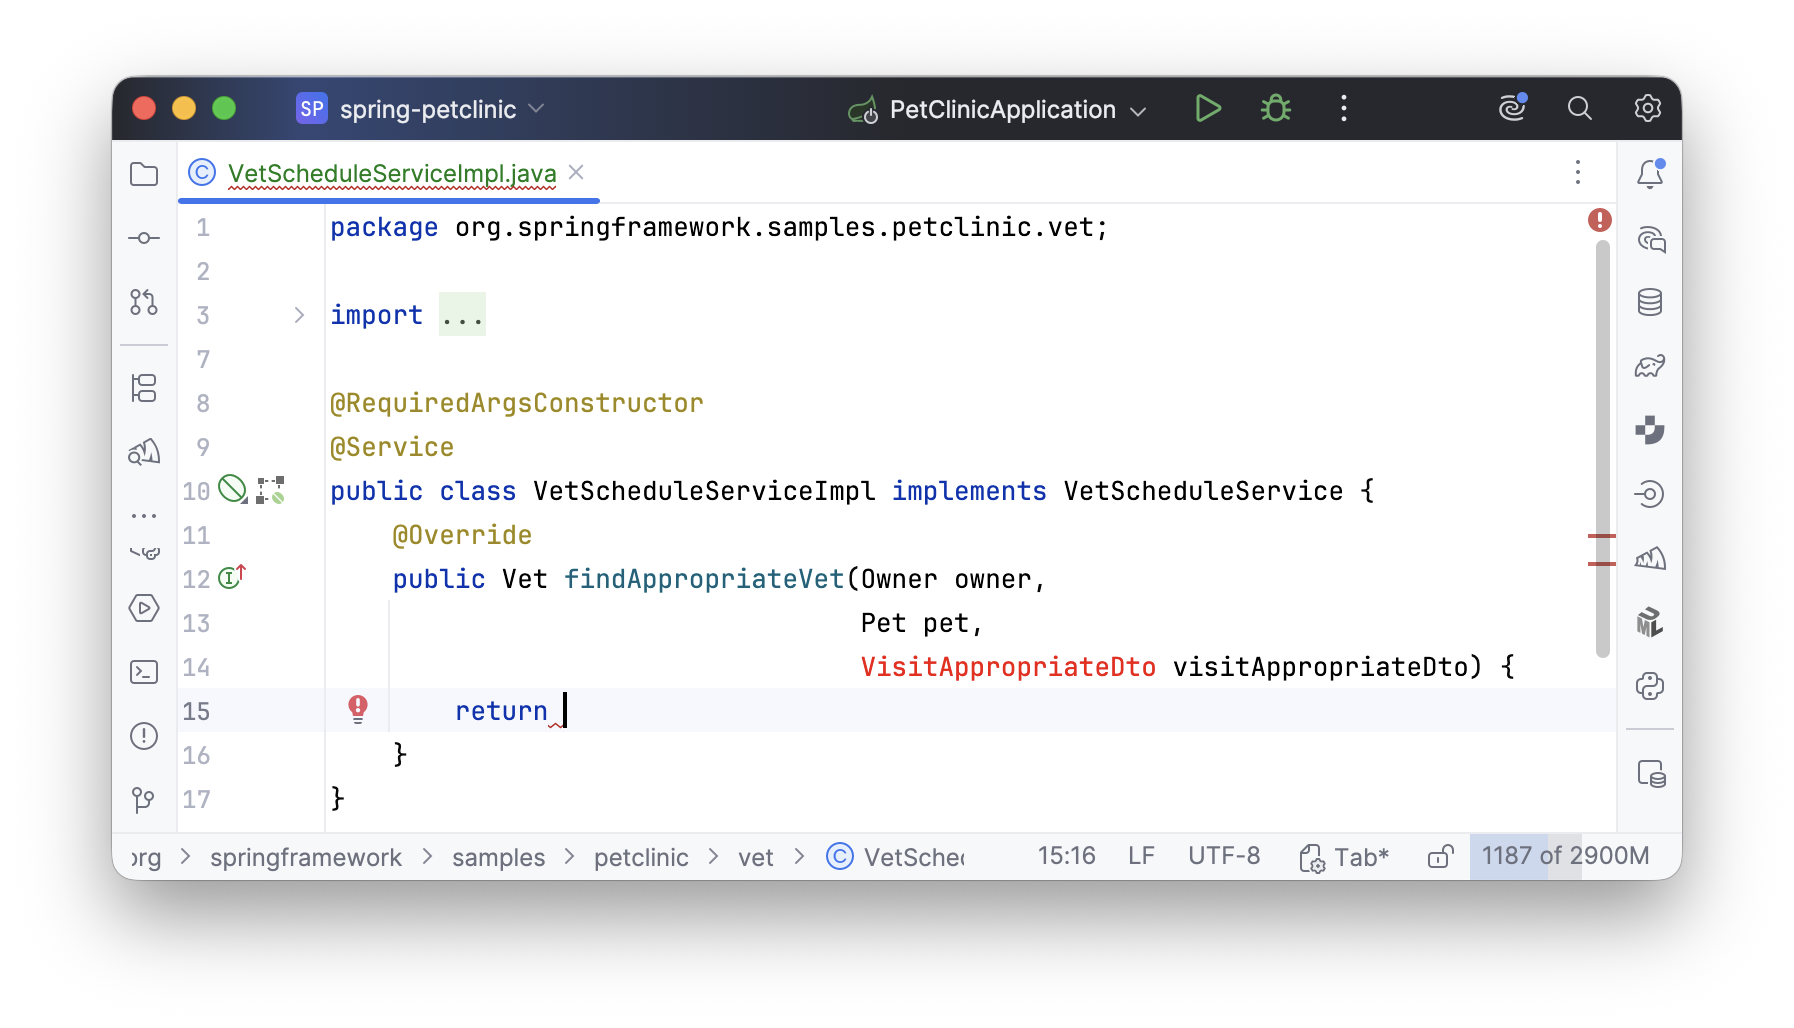Viewport: 1794px width, 1028px height.
Task: Click the error inspection indicator above the scrollbar
Action: point(1600,220)
